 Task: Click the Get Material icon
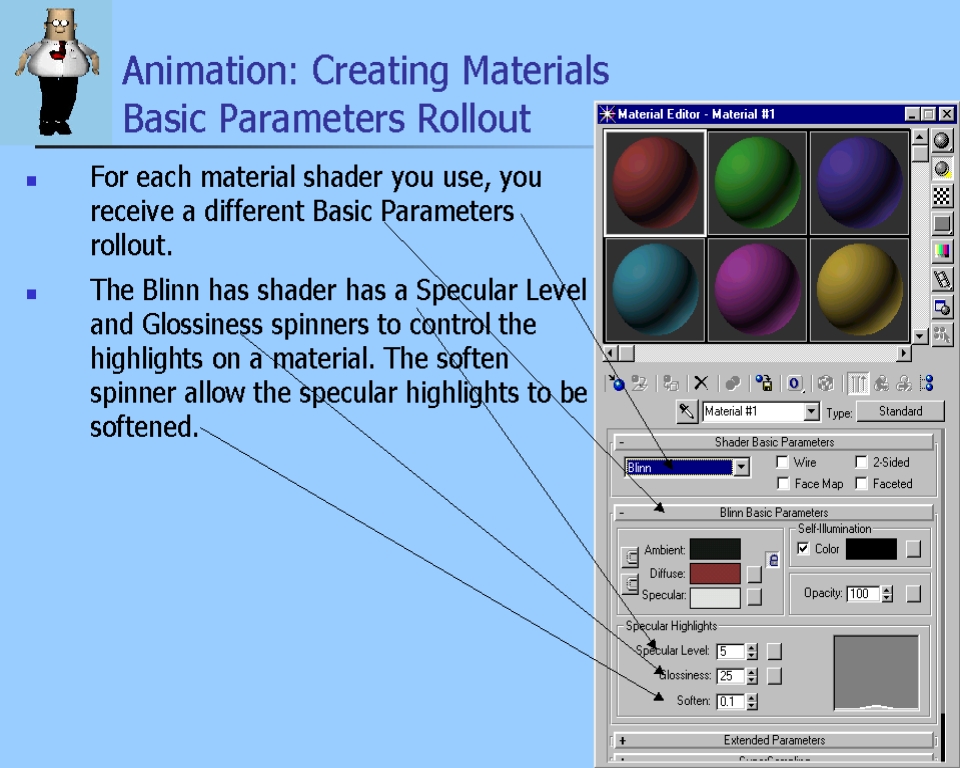617,383
